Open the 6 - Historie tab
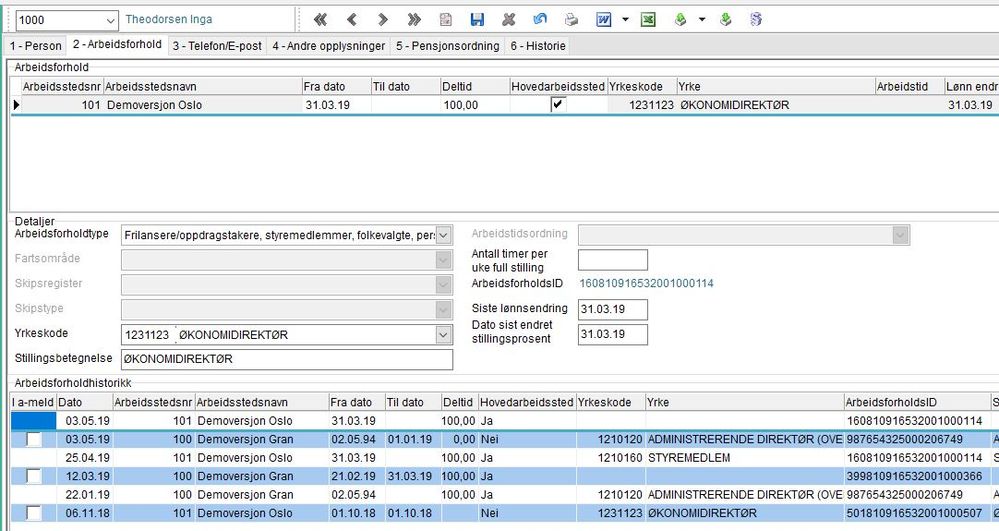 coord(538,46)
